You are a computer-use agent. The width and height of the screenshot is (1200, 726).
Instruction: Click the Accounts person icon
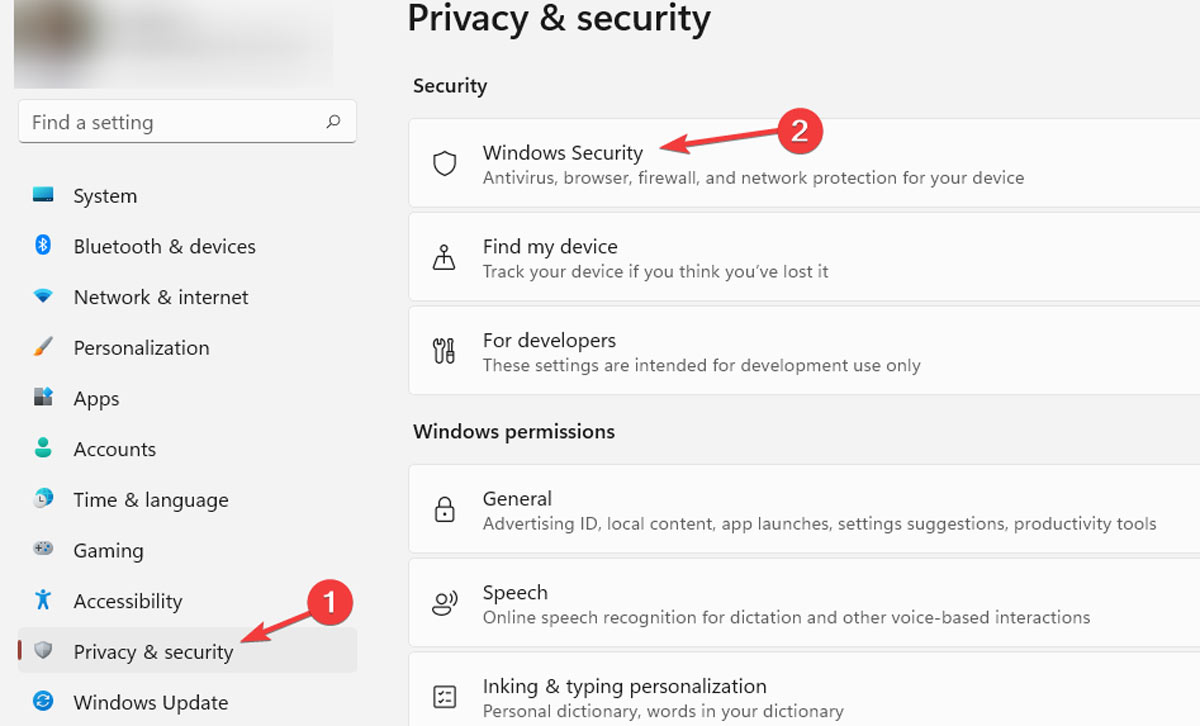click(x=41, y=448)
